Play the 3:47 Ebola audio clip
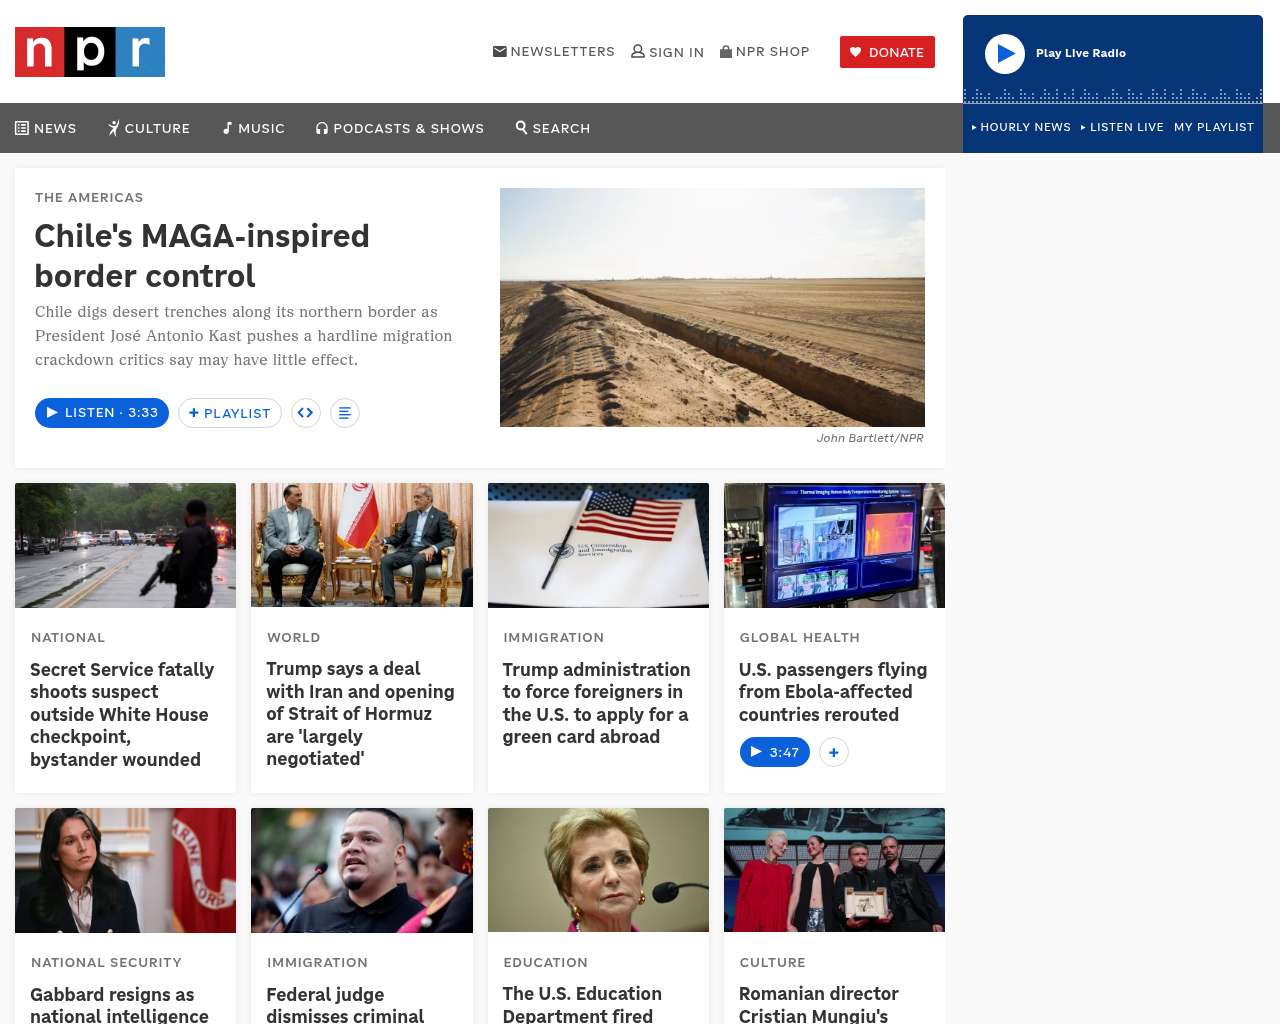The height and width of the screenshot is (1024, 1280). [775, 752]
